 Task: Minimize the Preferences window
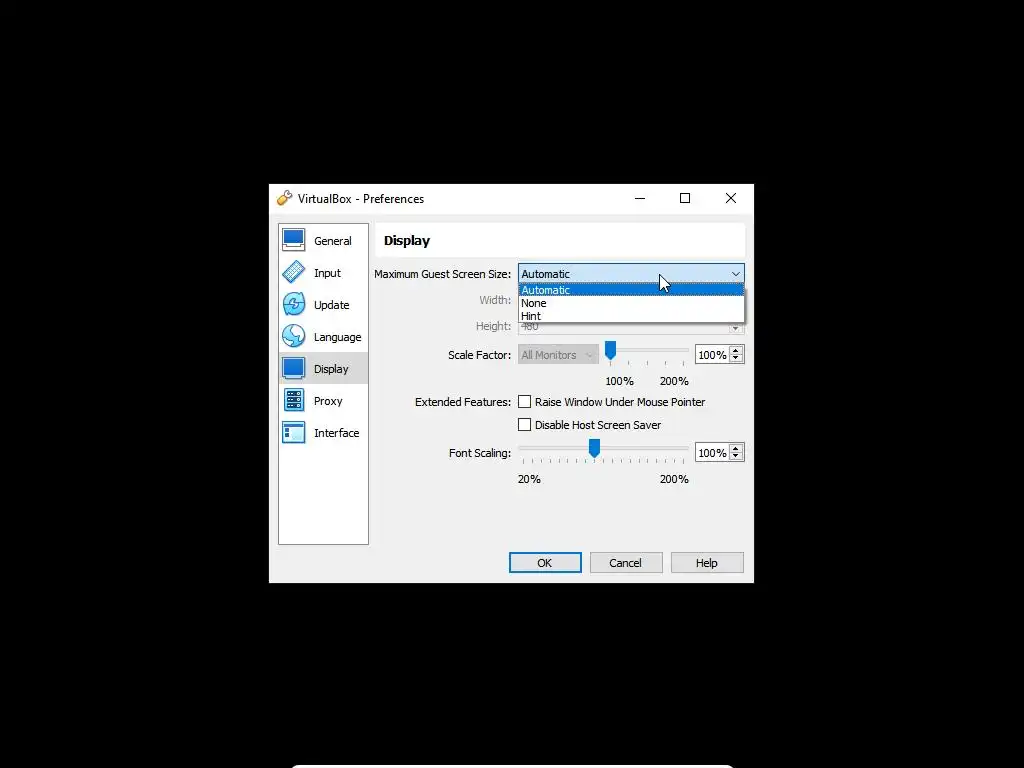pyautogui.click(x=640, y=199)
